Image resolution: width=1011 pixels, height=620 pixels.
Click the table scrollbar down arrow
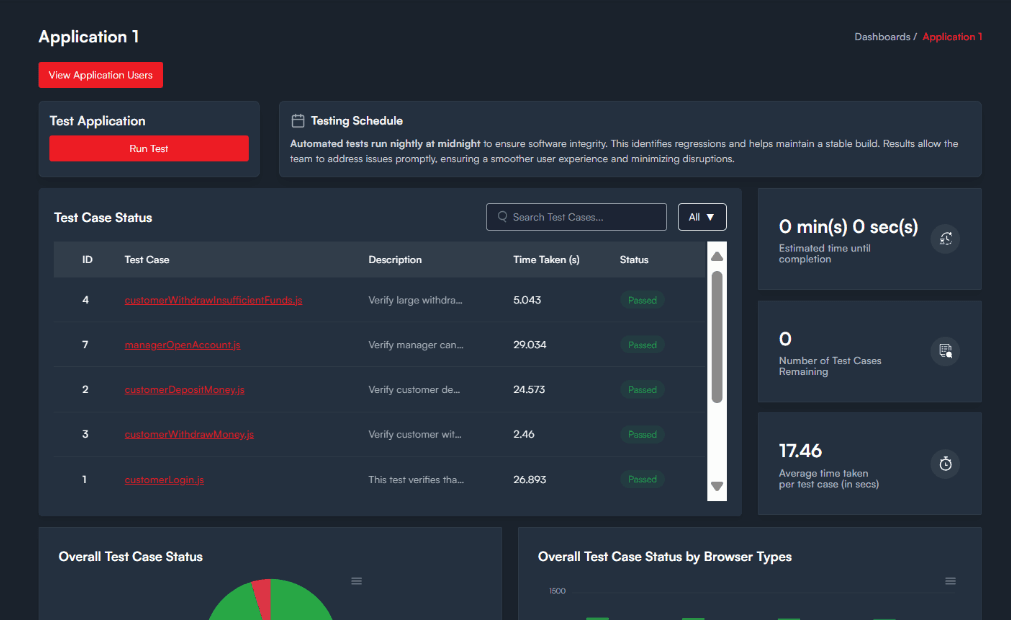pos(717,487)
